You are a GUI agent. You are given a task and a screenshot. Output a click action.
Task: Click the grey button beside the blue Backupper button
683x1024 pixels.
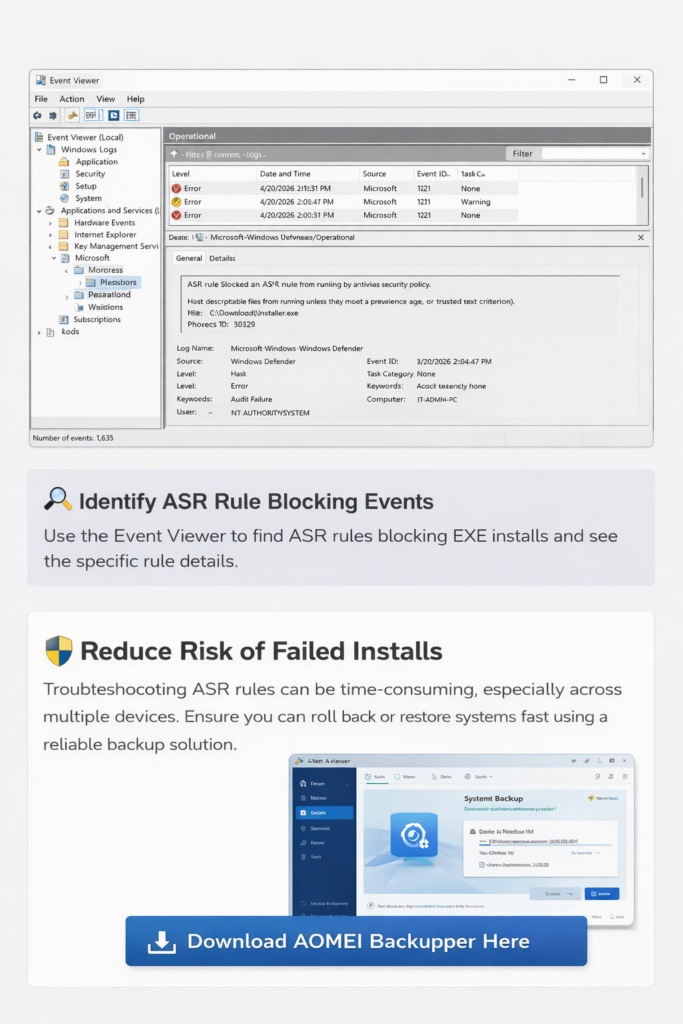[x=554, y=893]
